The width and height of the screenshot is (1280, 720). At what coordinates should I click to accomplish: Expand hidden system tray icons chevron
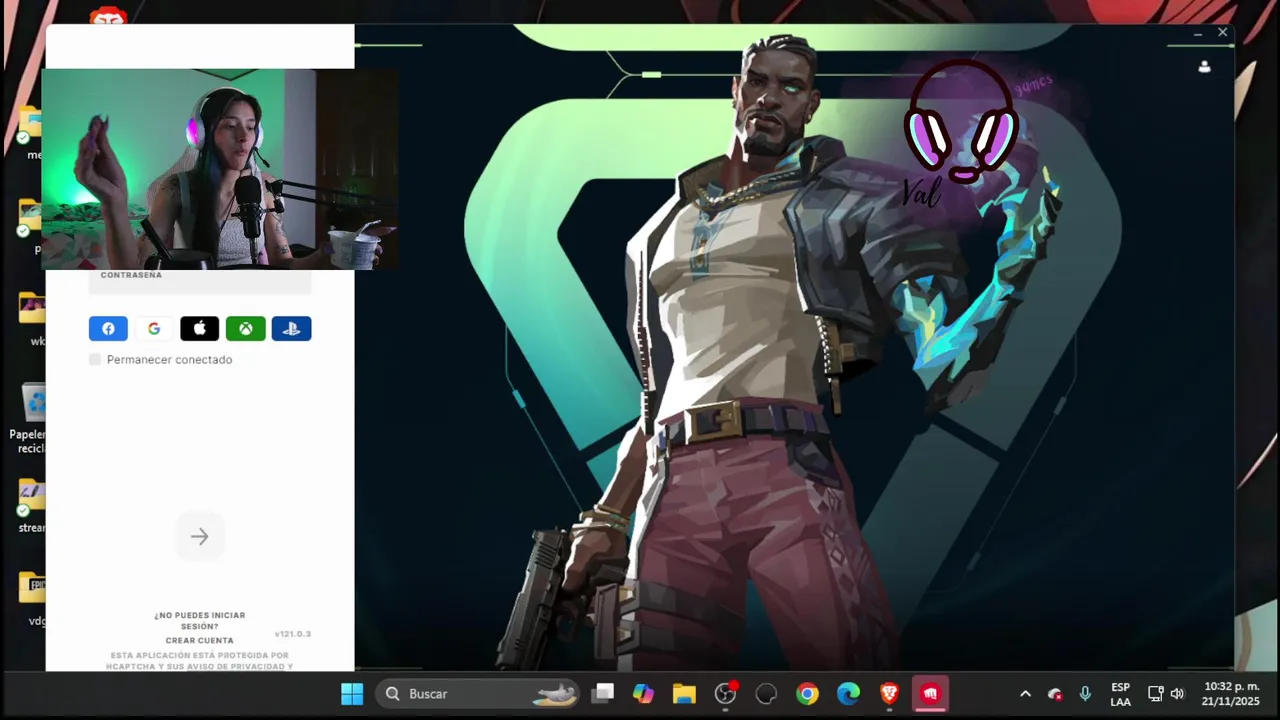click(x=1025, y=694)
